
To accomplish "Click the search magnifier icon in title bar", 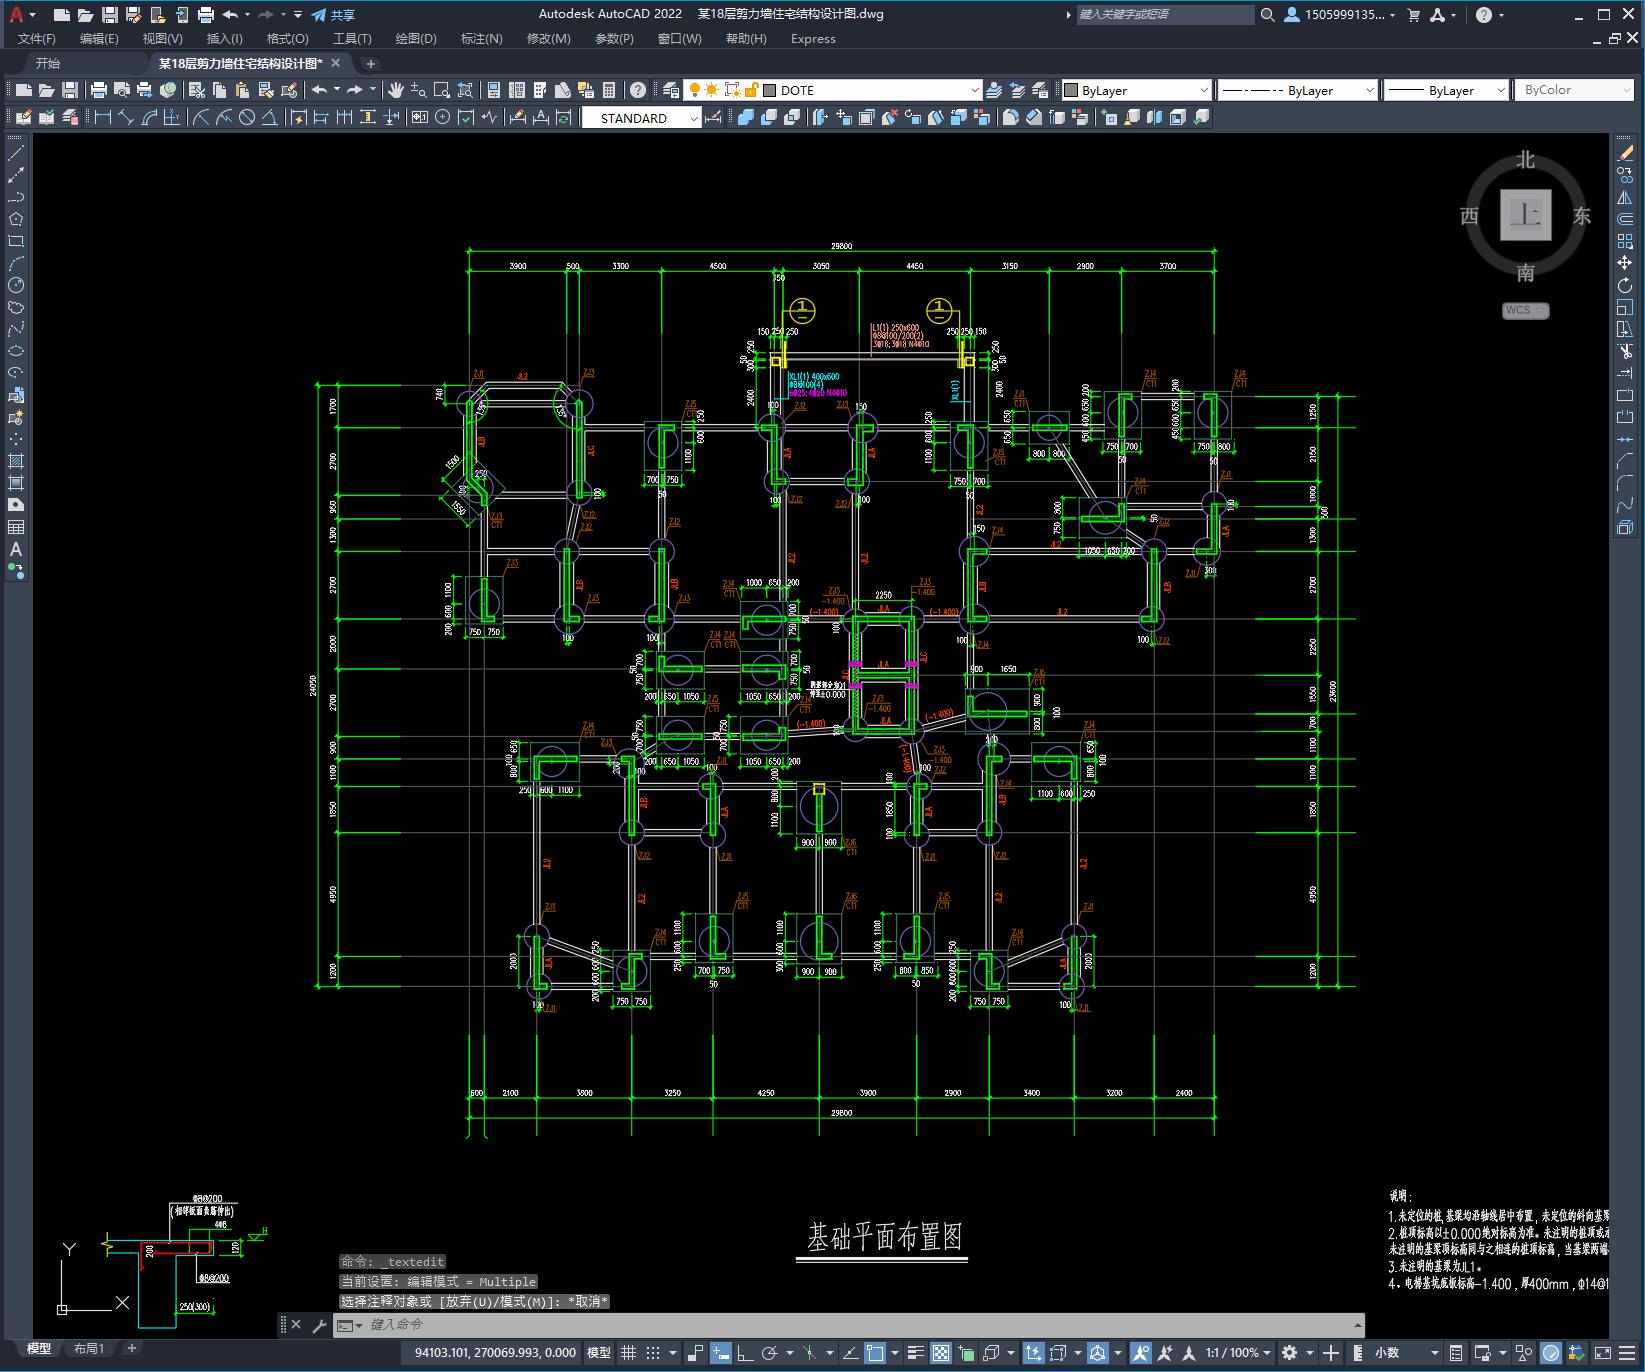I will pyautogui.click(x=1268, y=14).
